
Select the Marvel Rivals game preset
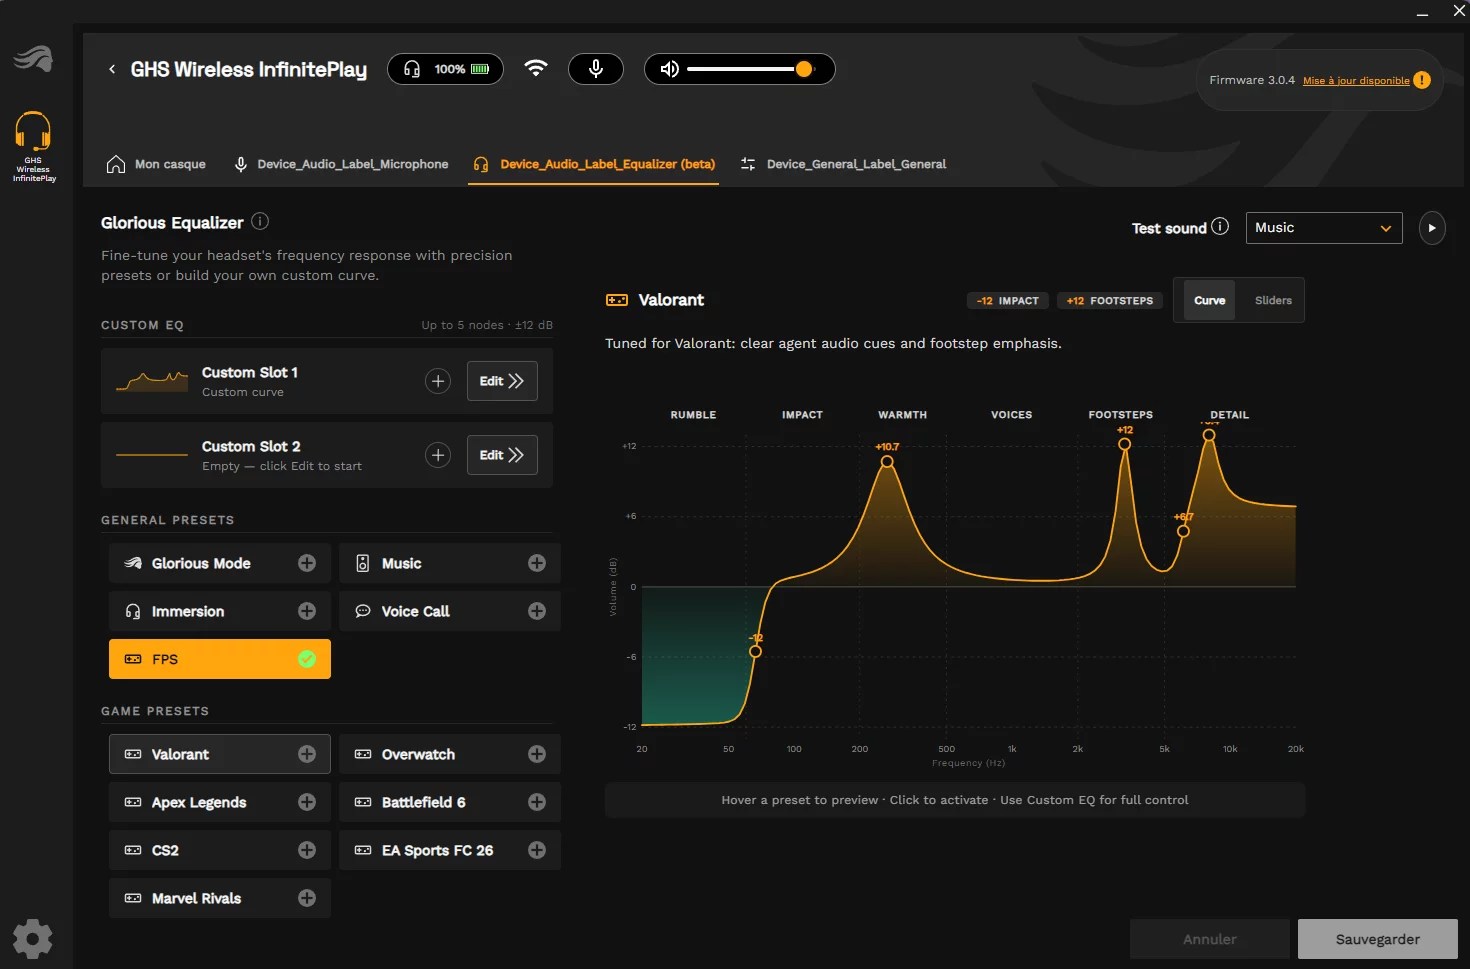point(219,898)
